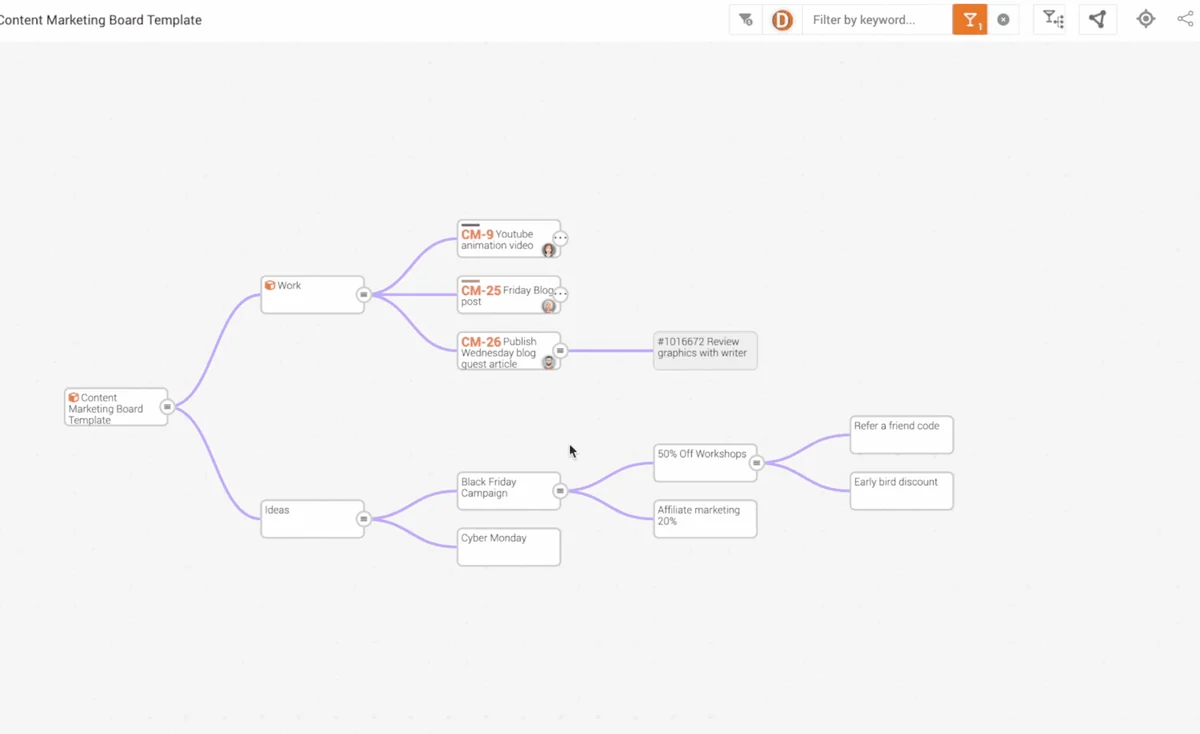
Task: Focus the Filter by keyword field
Action: click(x=877, y=20)
